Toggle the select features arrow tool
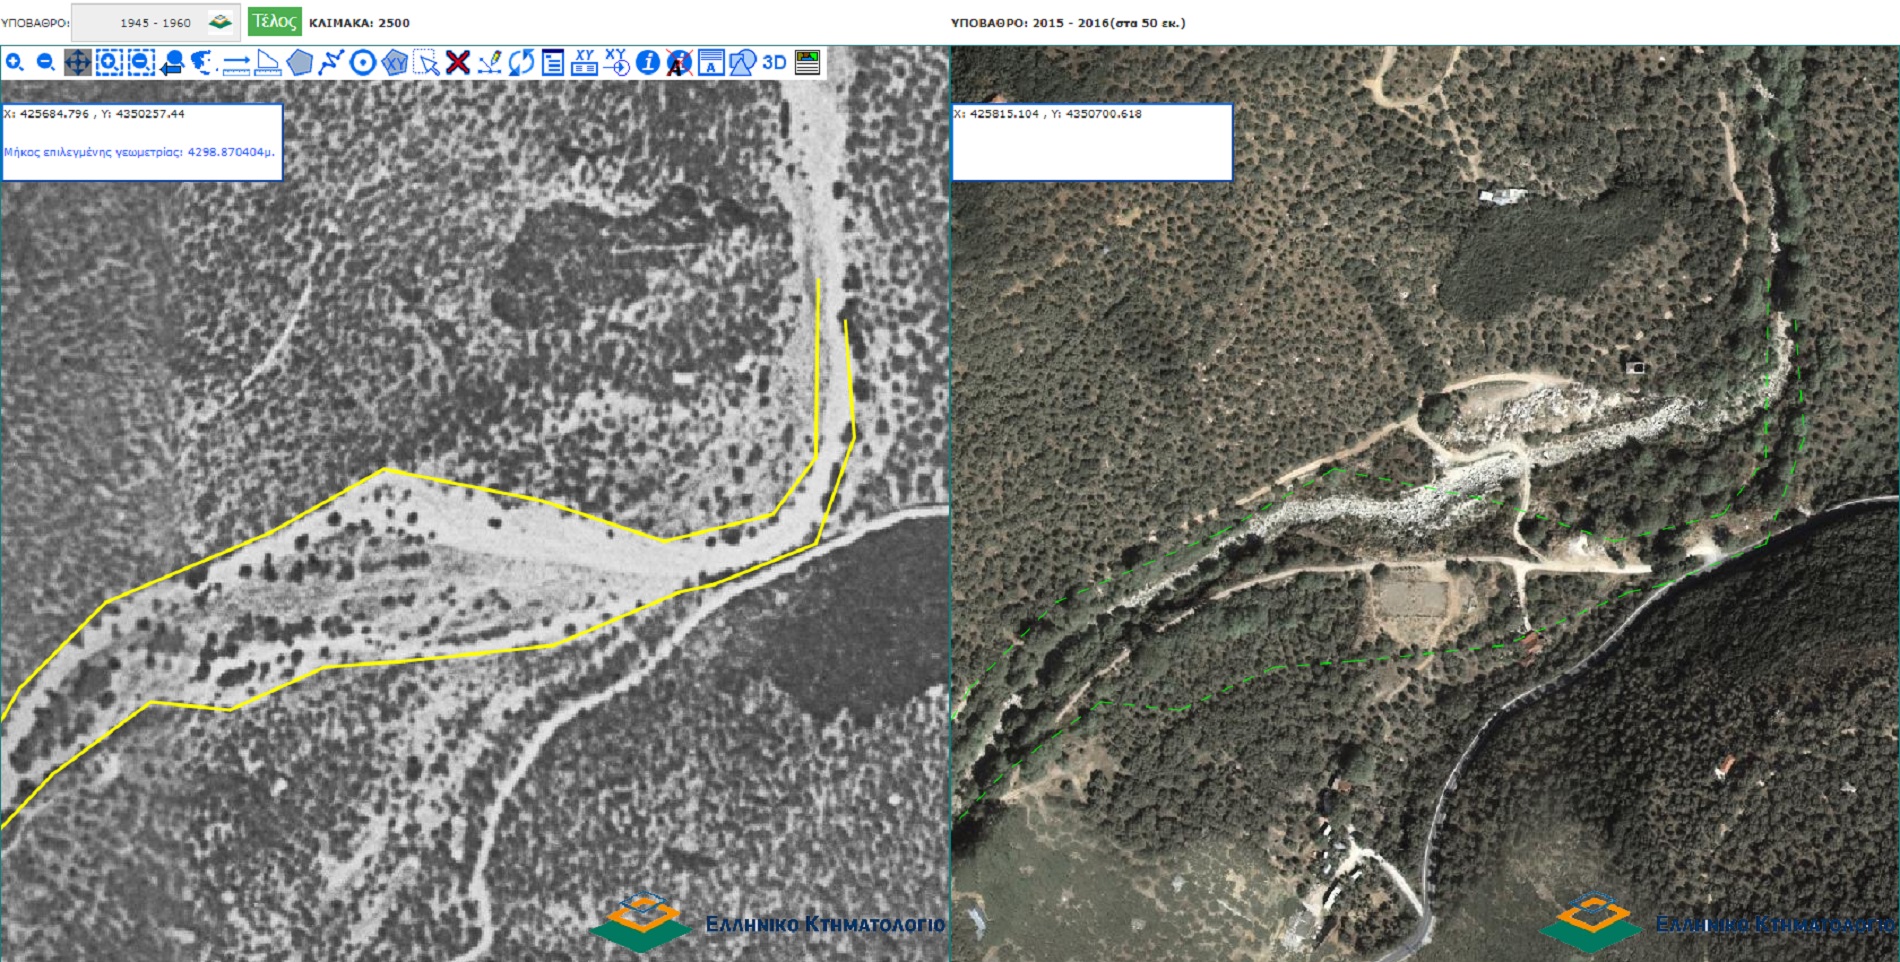This screenshot has height=962, width=1900. point(427,63)
